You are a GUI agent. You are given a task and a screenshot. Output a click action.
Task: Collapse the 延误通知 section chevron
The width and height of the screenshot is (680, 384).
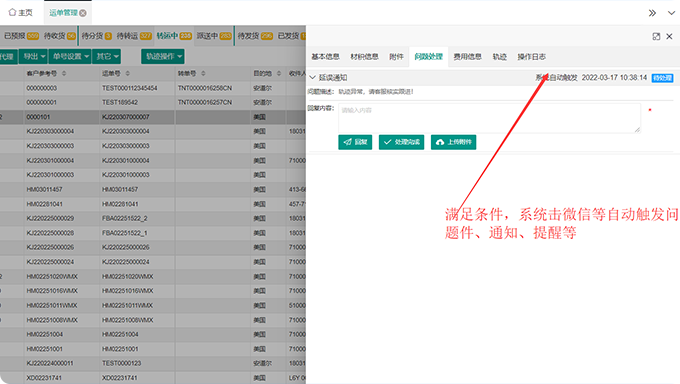tap(312, 78)
